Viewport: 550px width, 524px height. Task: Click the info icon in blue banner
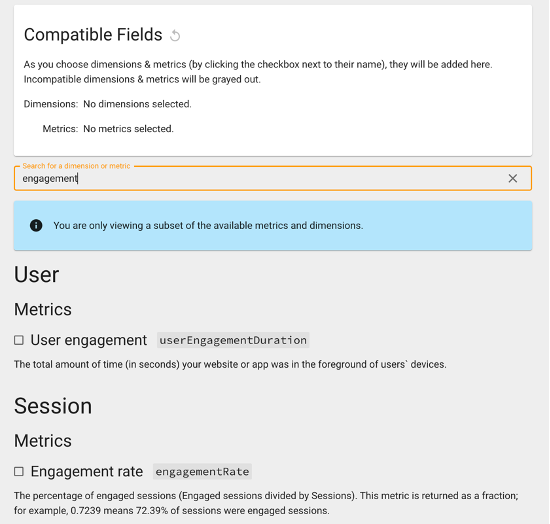[36, 226]
